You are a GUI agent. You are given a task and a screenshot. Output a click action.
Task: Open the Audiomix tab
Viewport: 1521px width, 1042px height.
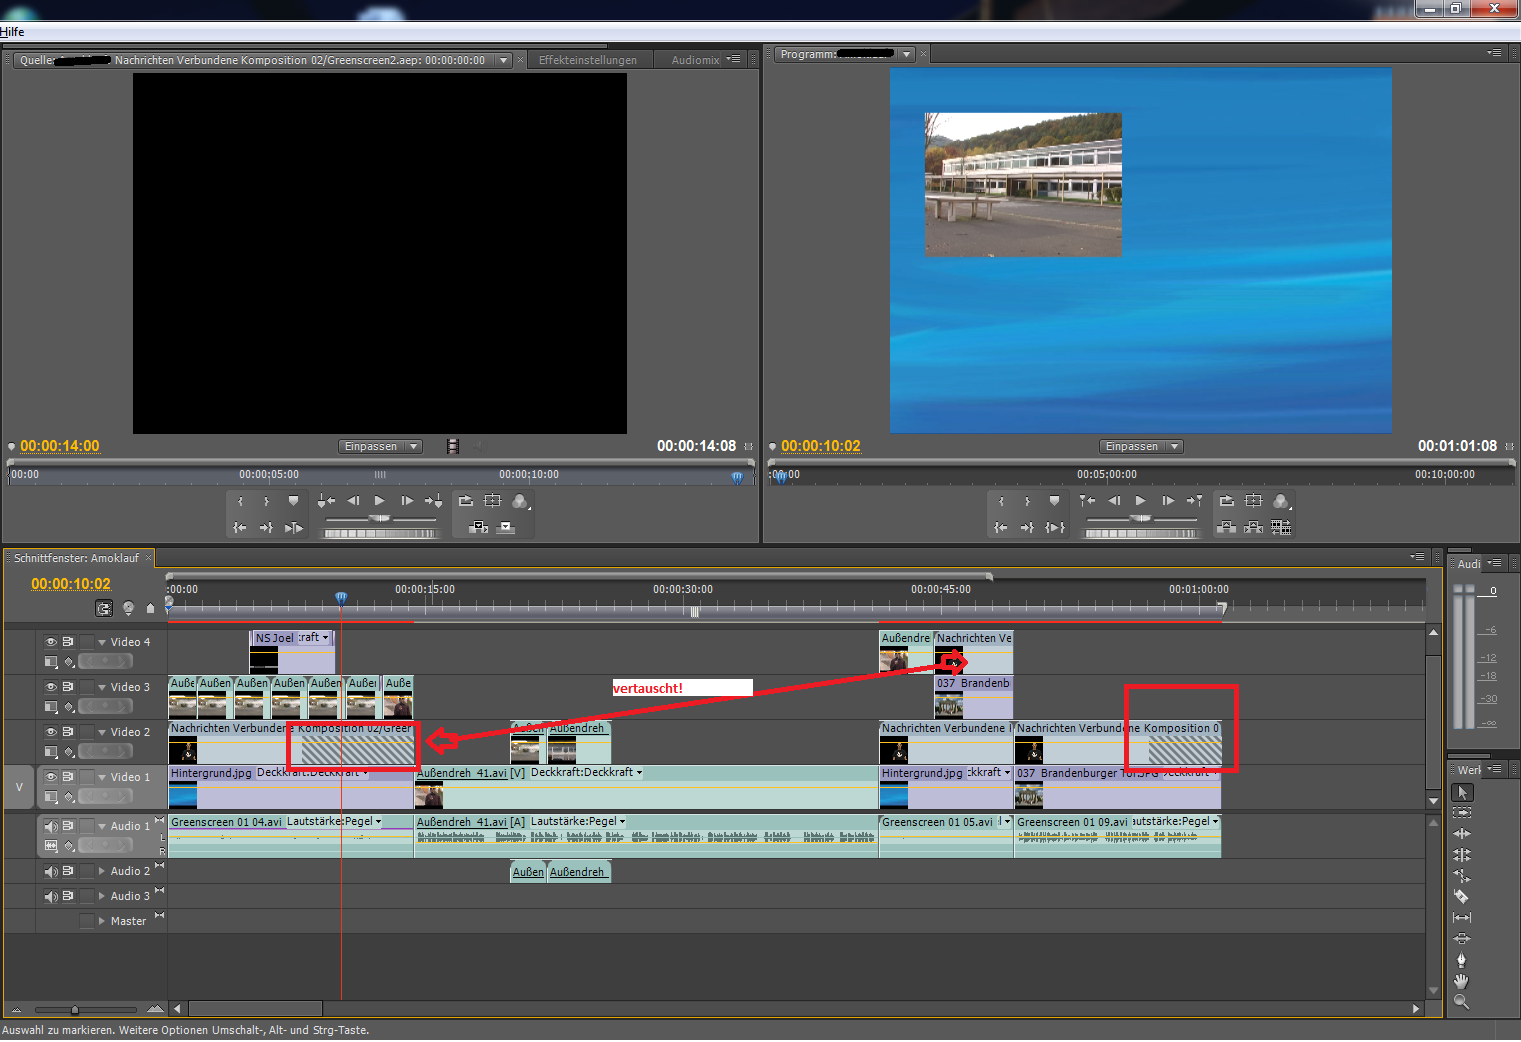695,60
